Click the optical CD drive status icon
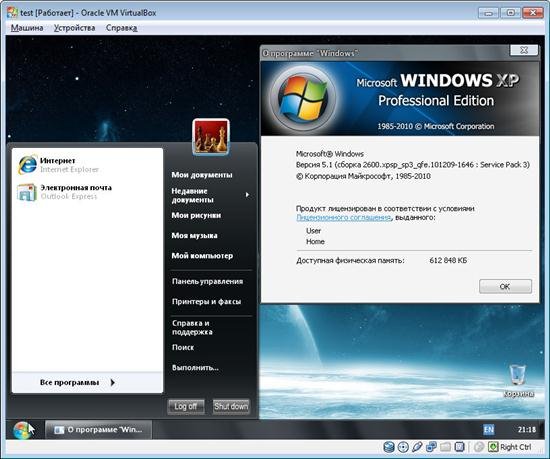This screenshot has width=550, height=459. [x=403, y=447]
